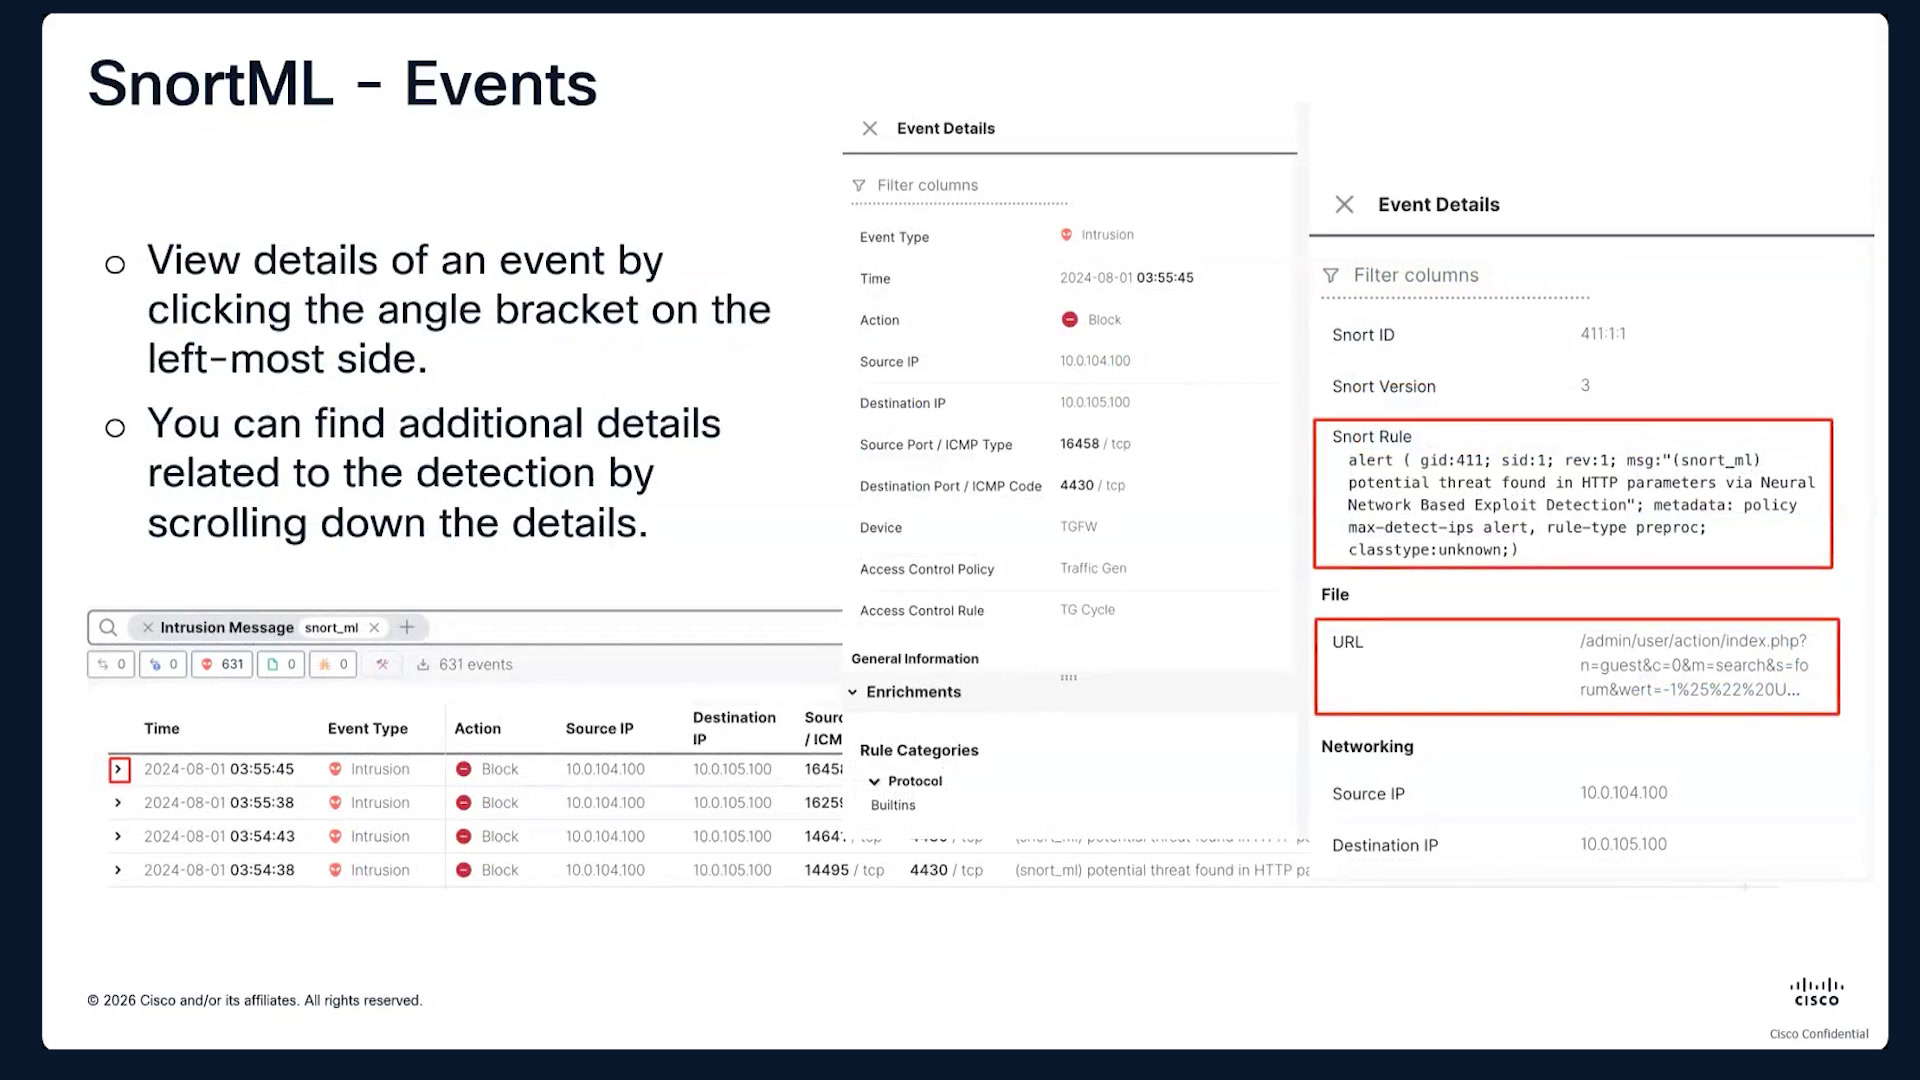1920x1080 pixels.
Task: Click Source IP 10.0.104.100 under Networking
Action: coord(1624,793)
